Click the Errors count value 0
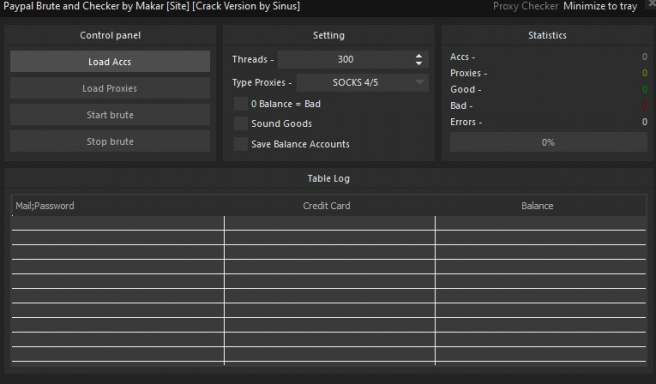The width and height of the screenshot is (656, 384). click(645, 122)
